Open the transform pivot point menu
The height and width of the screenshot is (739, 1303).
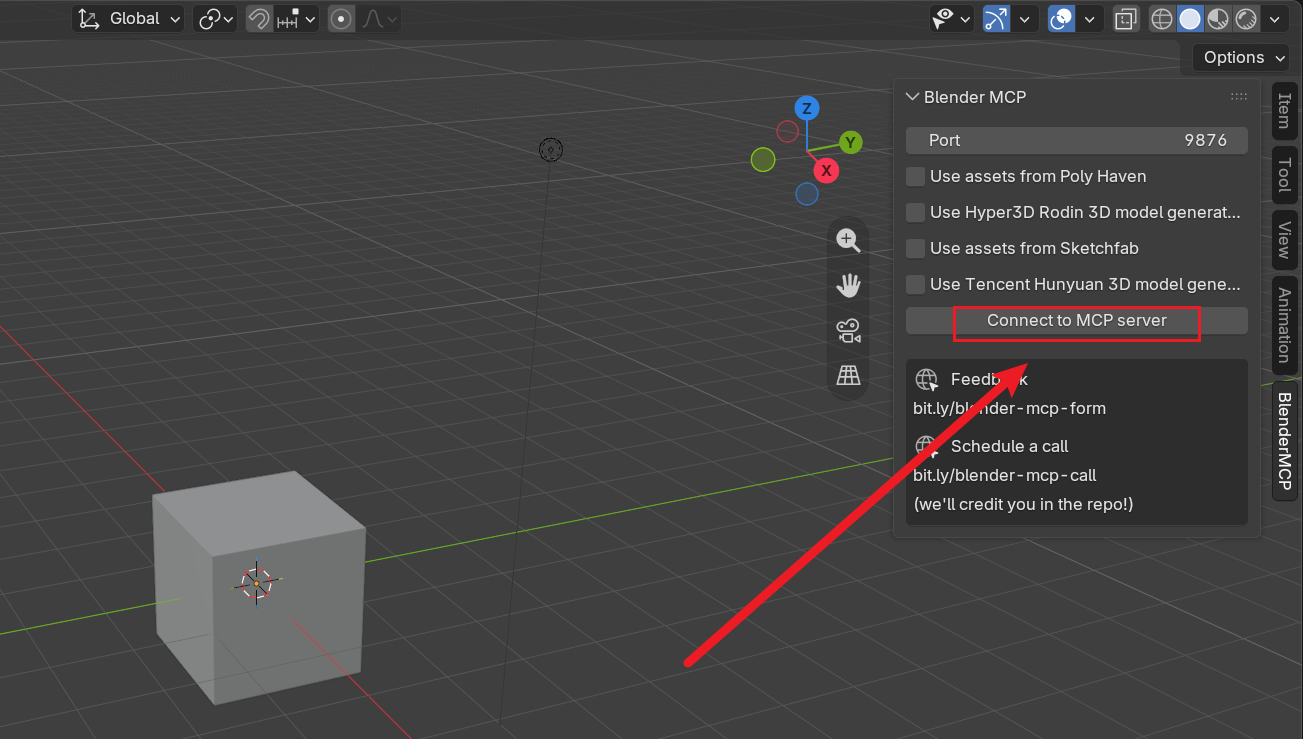[216, 18]
